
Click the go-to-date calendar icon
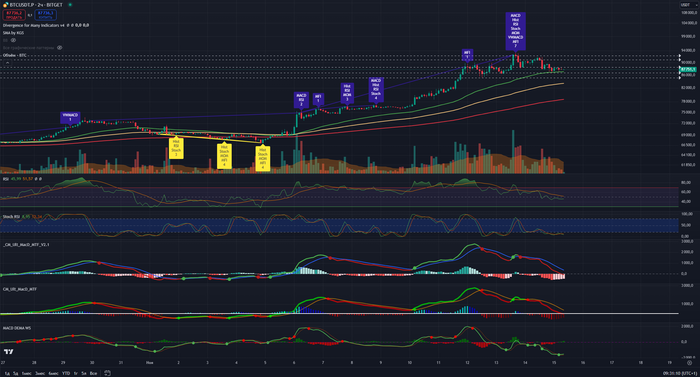click(107, 373)
